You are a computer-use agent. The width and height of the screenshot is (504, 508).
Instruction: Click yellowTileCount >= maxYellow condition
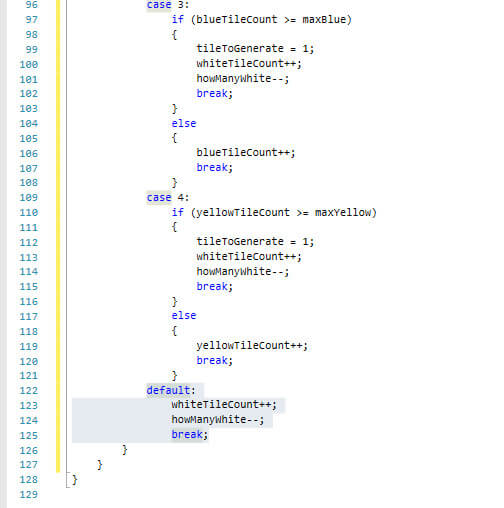(x=284, y=213)
